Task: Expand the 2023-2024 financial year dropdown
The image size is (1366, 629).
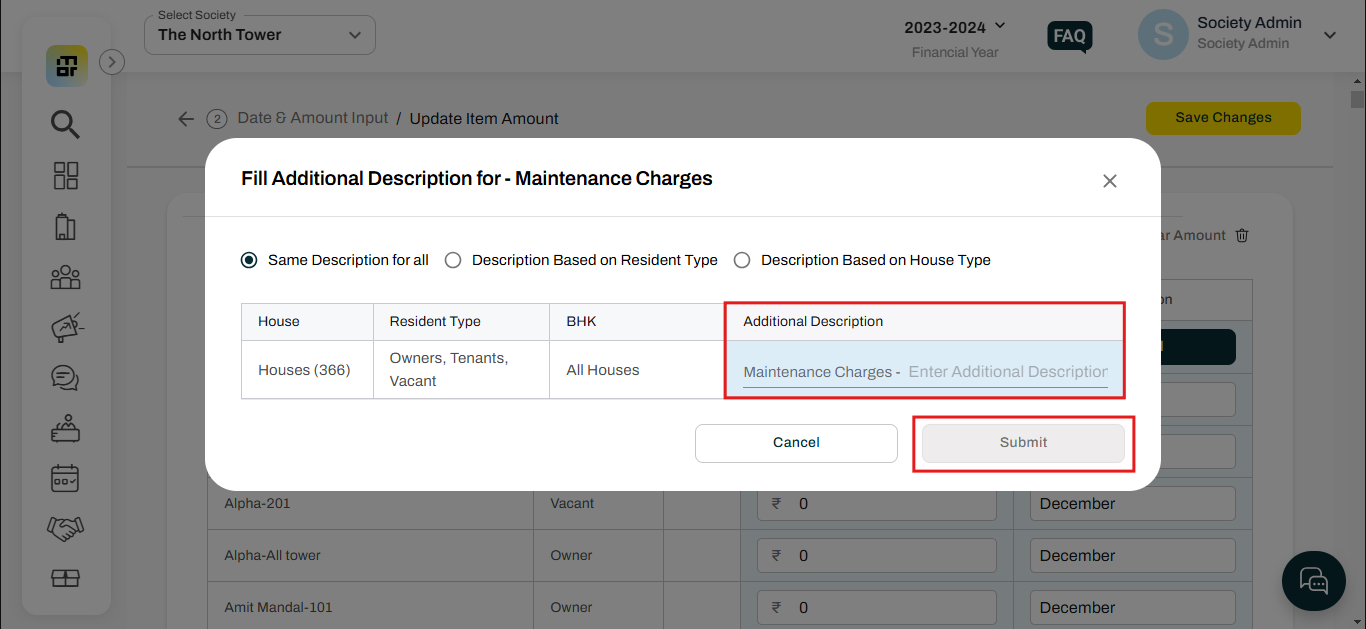Action: click(955, 27)
